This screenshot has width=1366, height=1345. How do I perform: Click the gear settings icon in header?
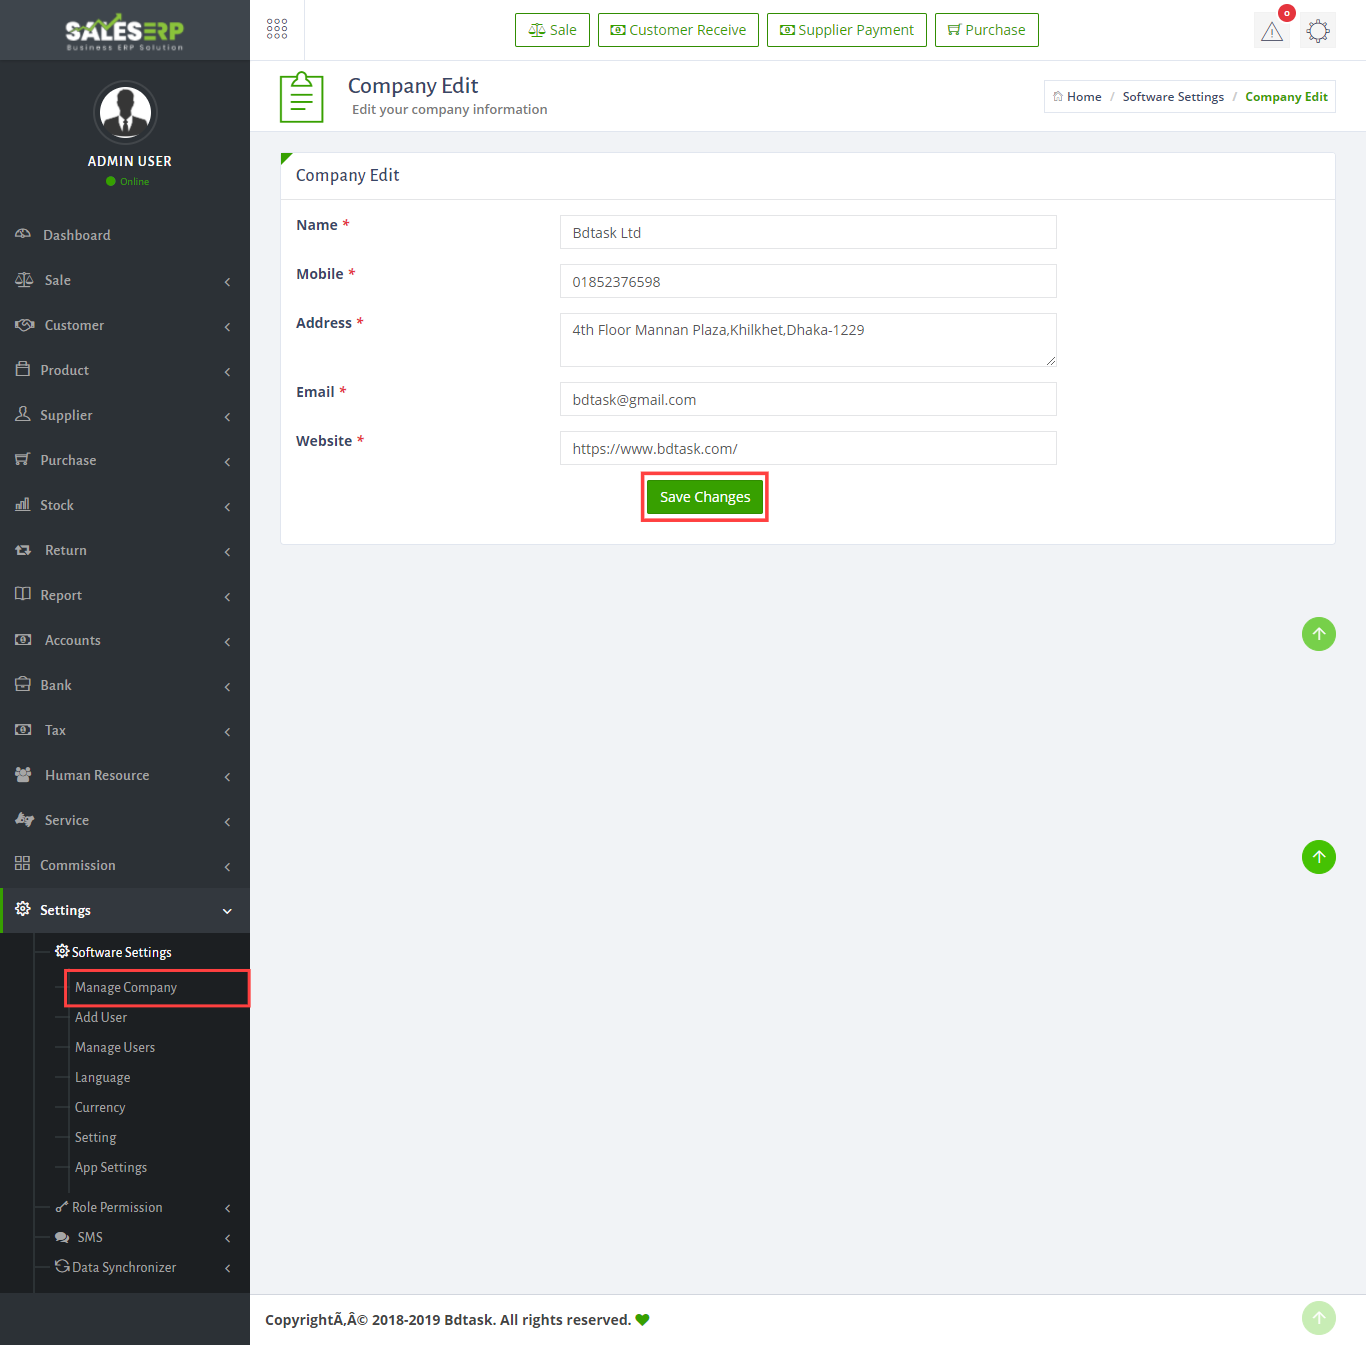point(1318,31)
